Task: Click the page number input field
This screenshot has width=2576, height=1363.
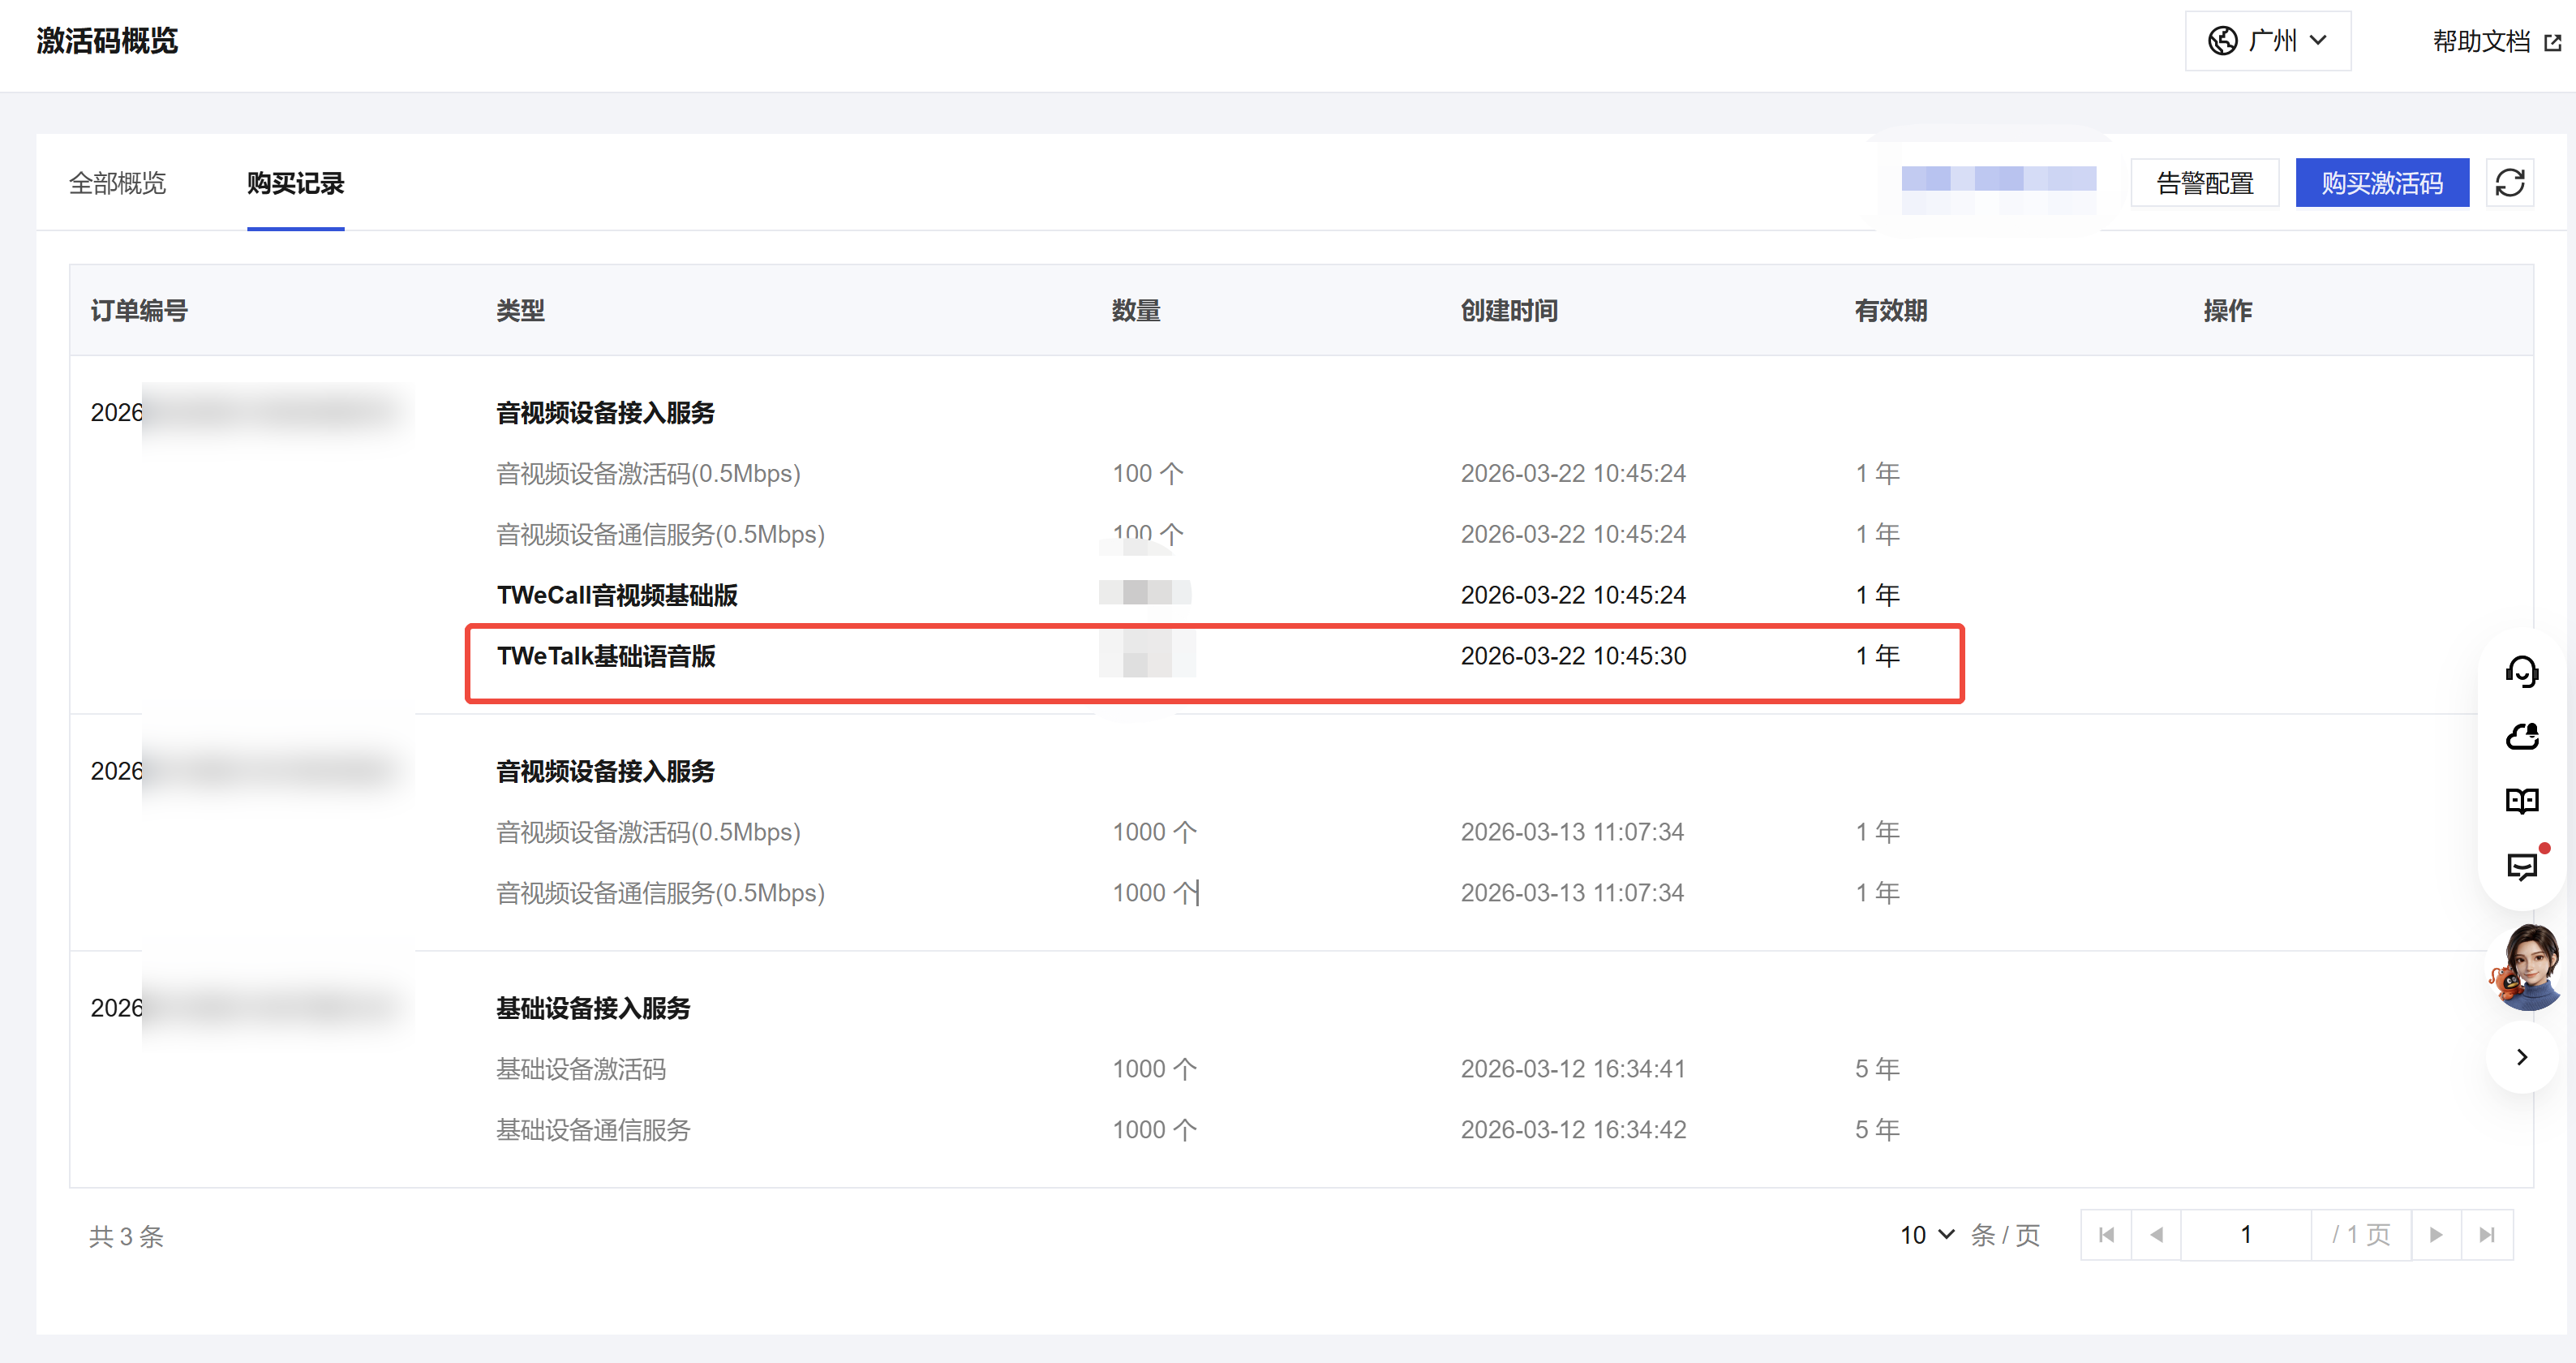Action: pos(2245,1235)
